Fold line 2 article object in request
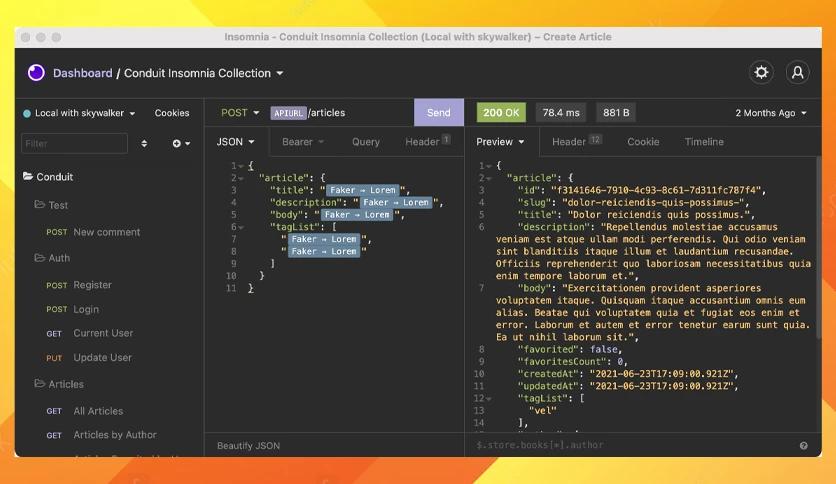Viewport: 836px width, 484px height. click(x=241, y=179)
